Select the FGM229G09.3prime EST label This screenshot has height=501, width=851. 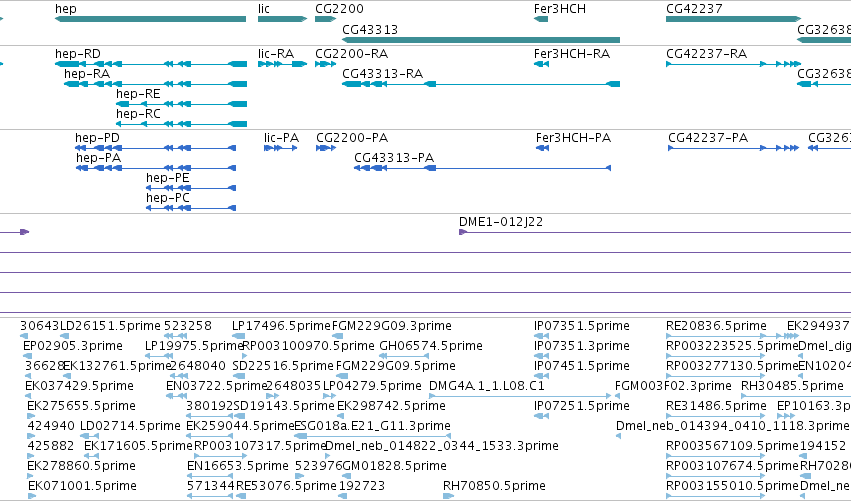(391, 326)
